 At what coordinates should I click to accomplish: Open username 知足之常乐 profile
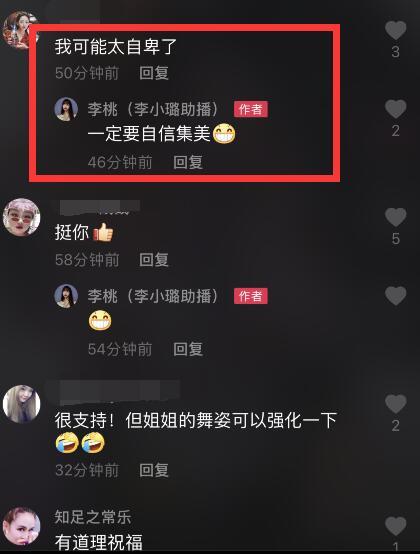[93, 517]
